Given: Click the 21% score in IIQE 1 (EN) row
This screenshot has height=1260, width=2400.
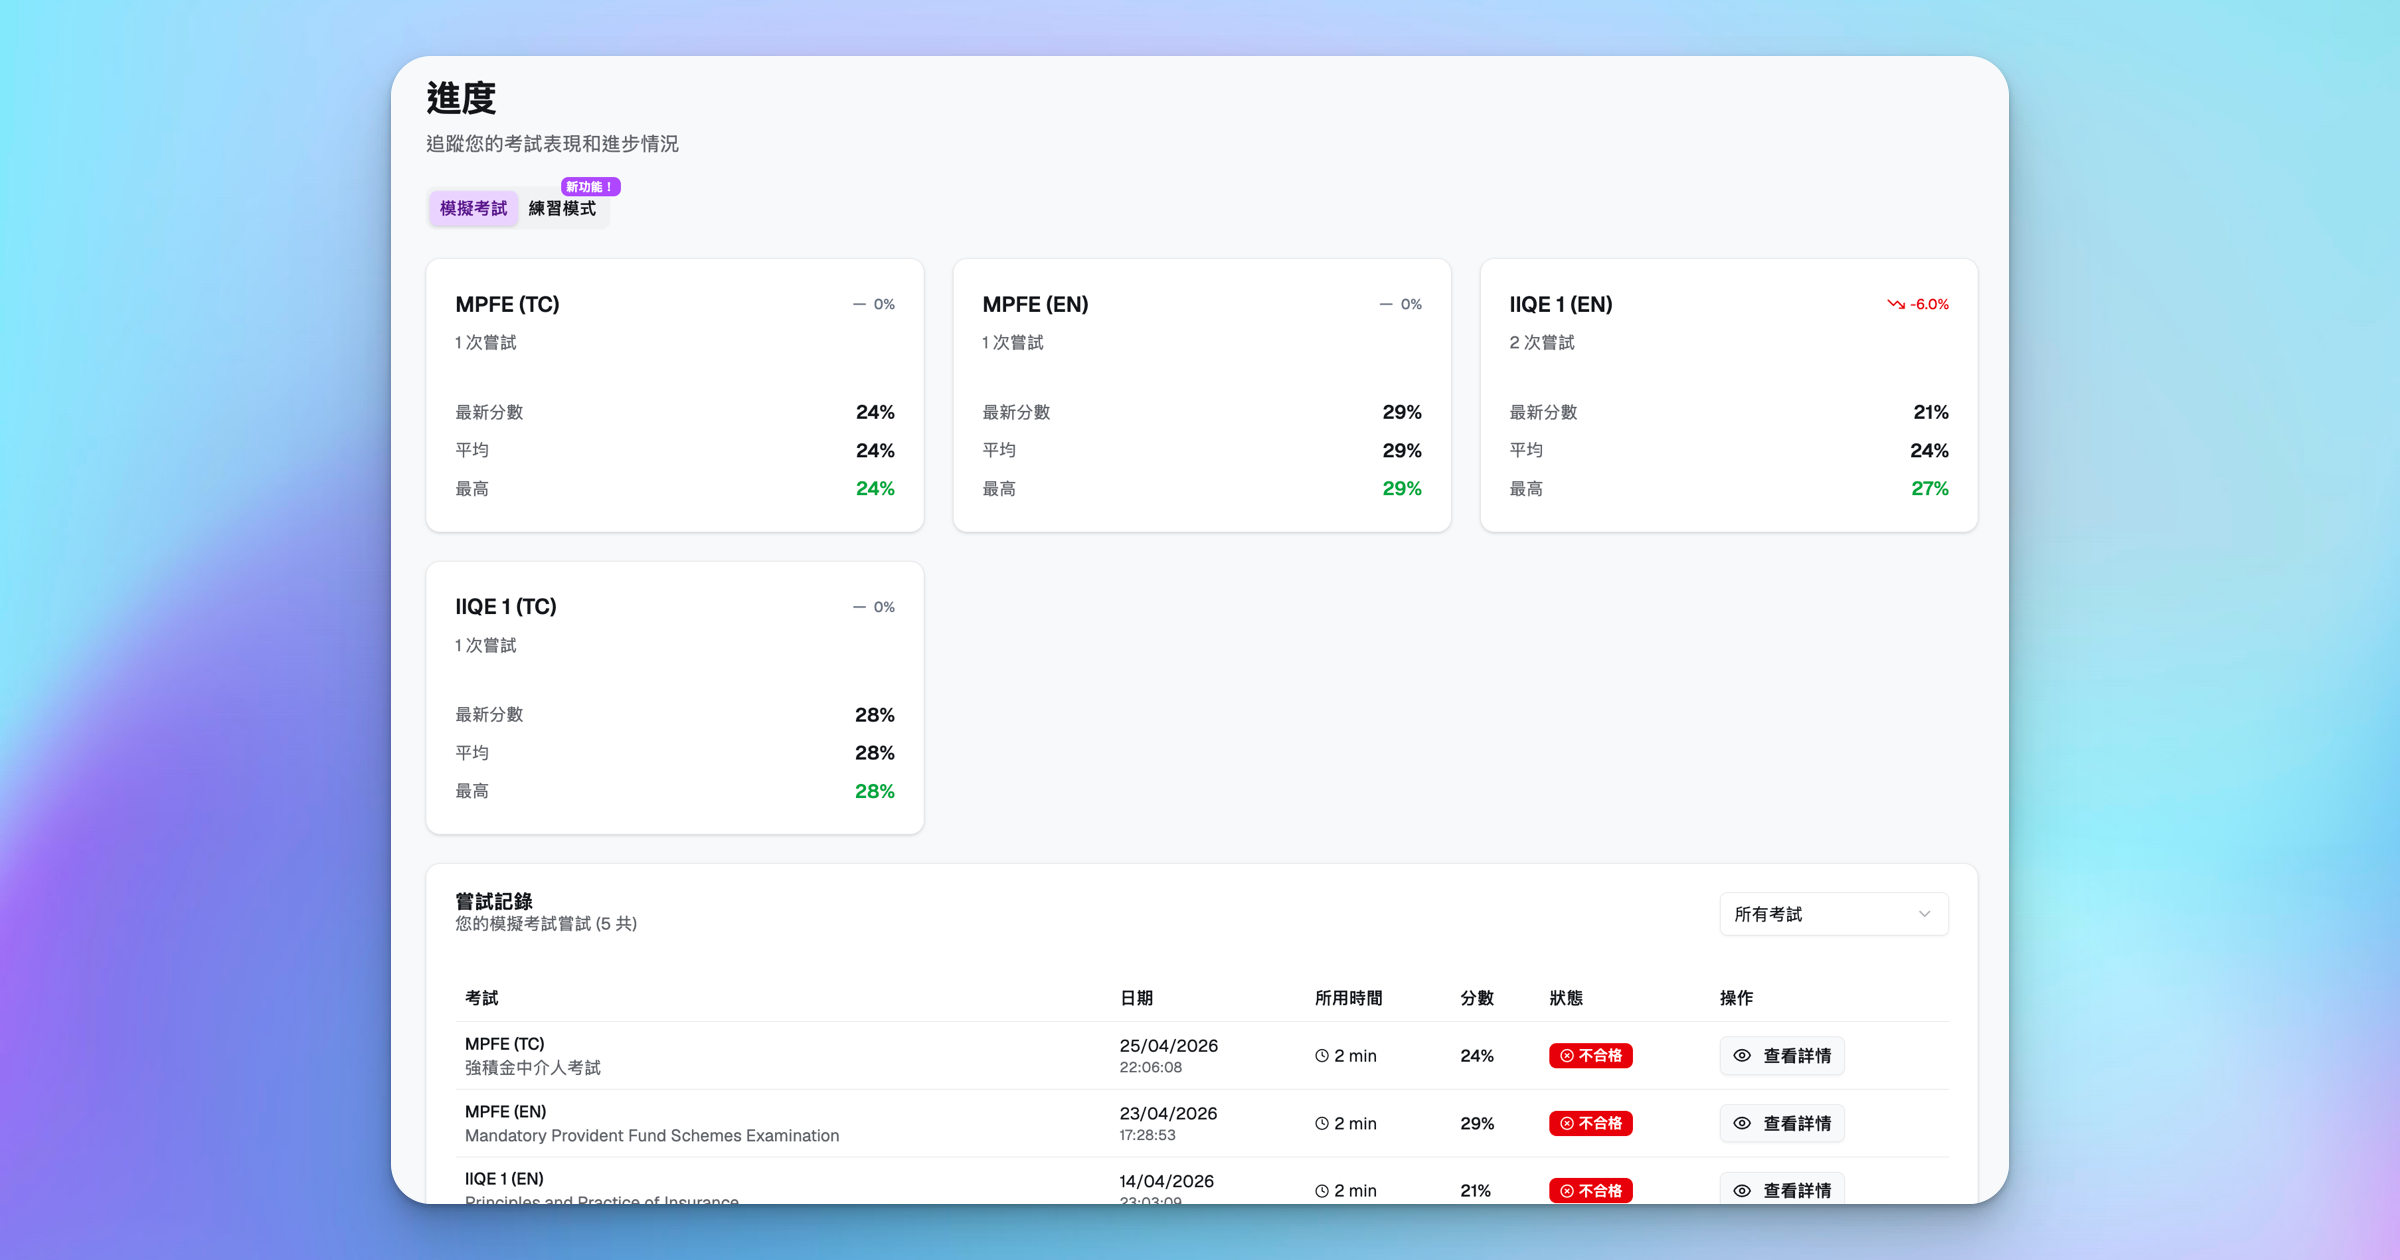Looking at the screenshot, I should coord(1475,1190).
